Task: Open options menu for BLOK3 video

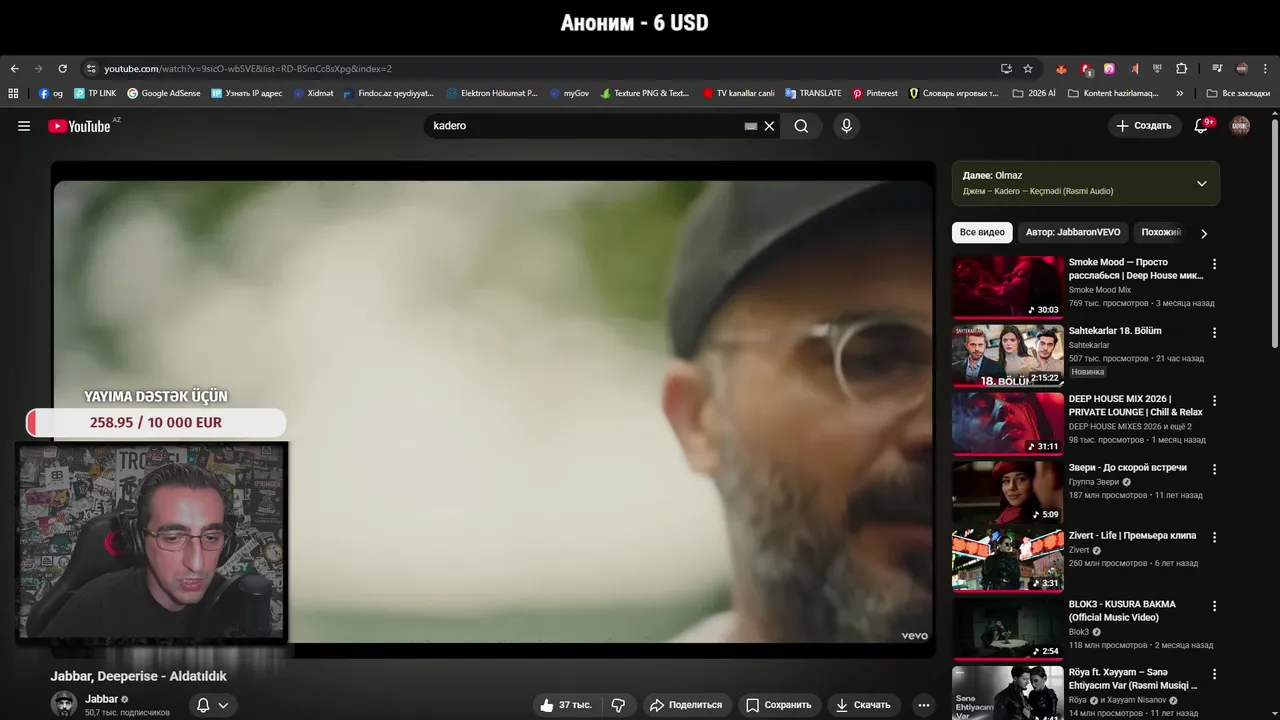Action: point(1215,606)
